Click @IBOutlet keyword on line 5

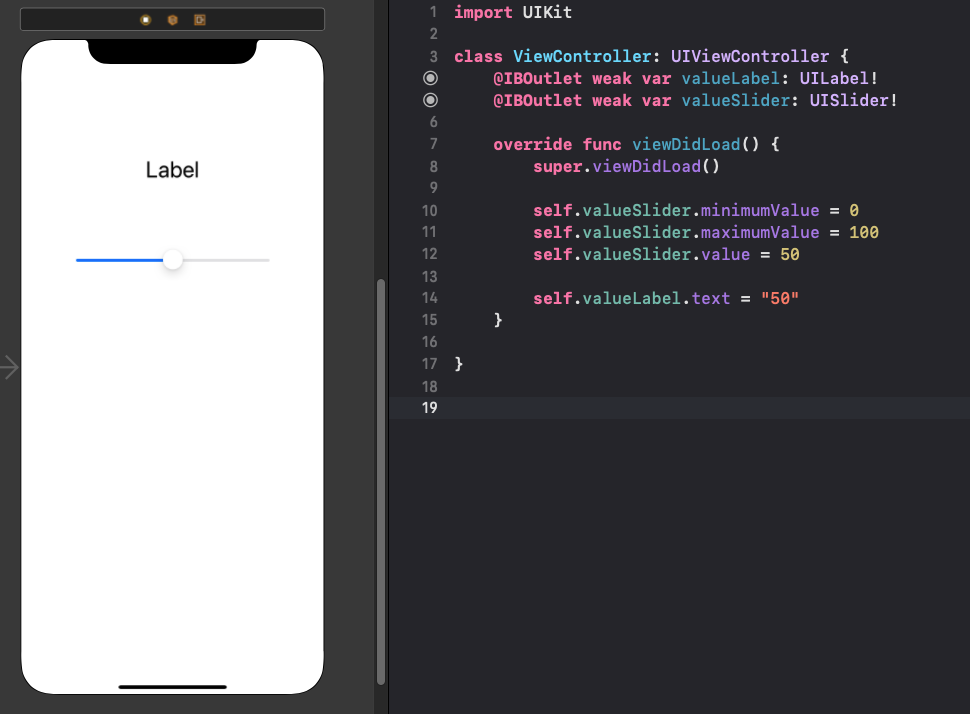(538, 100)
